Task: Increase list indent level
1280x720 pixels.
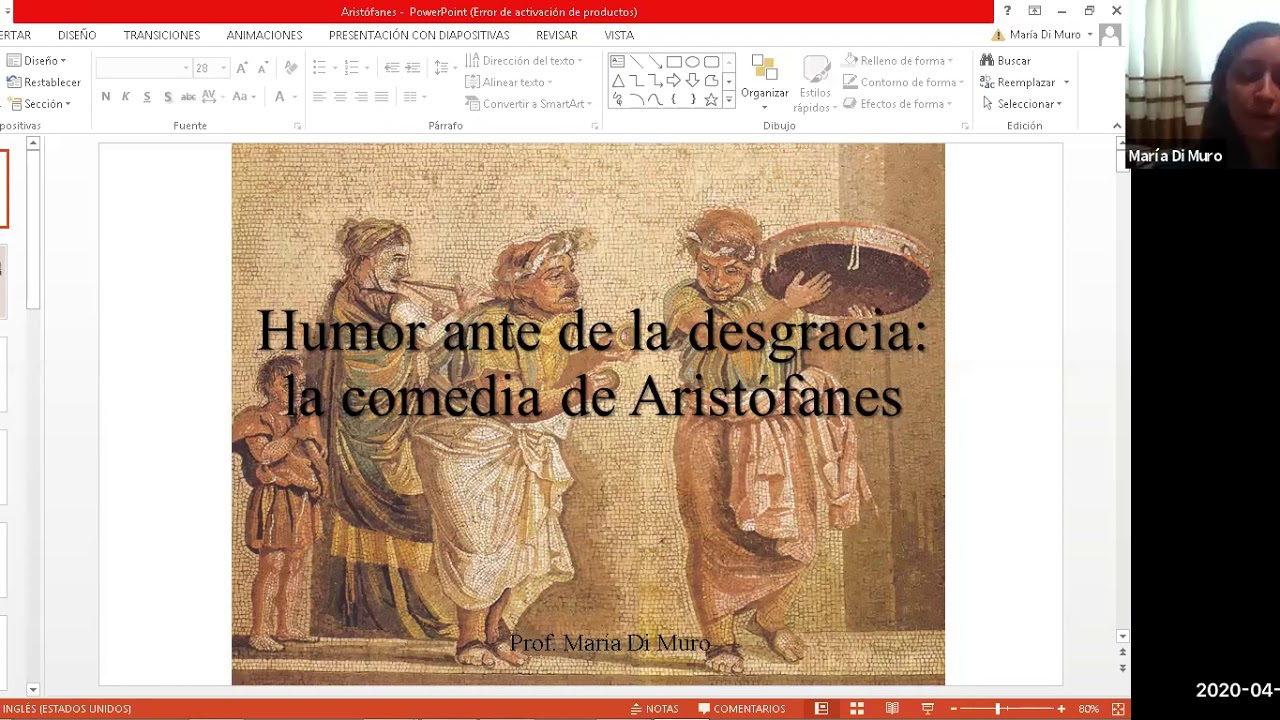Action: [x=412, y=68]
